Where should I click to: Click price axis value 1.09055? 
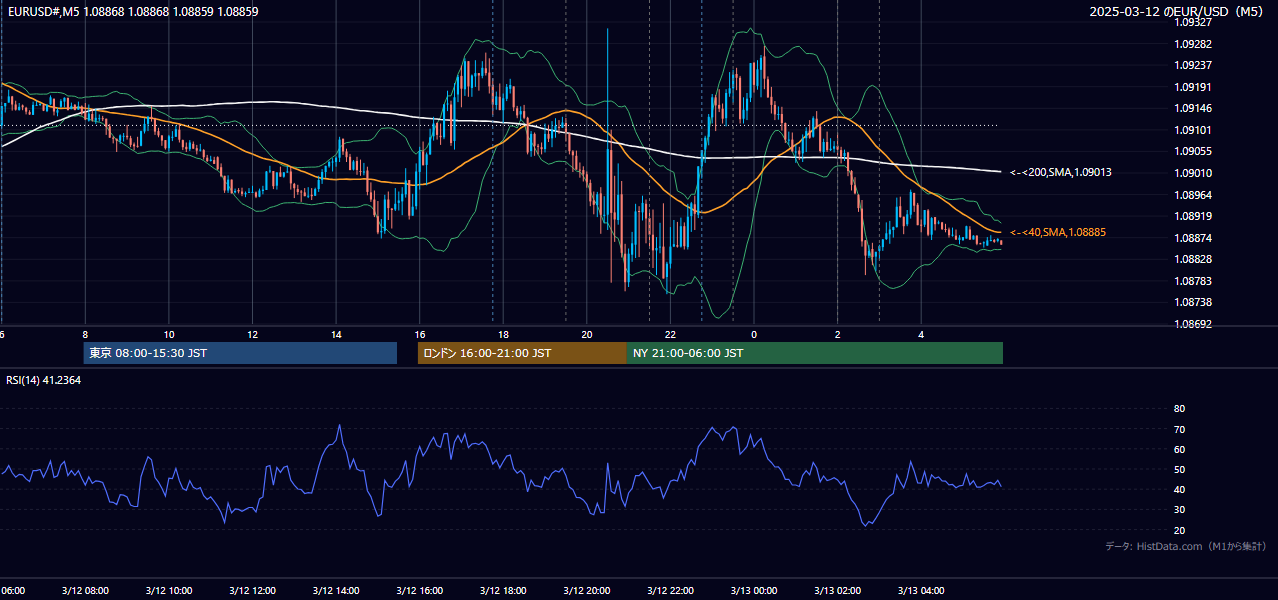1192,151
